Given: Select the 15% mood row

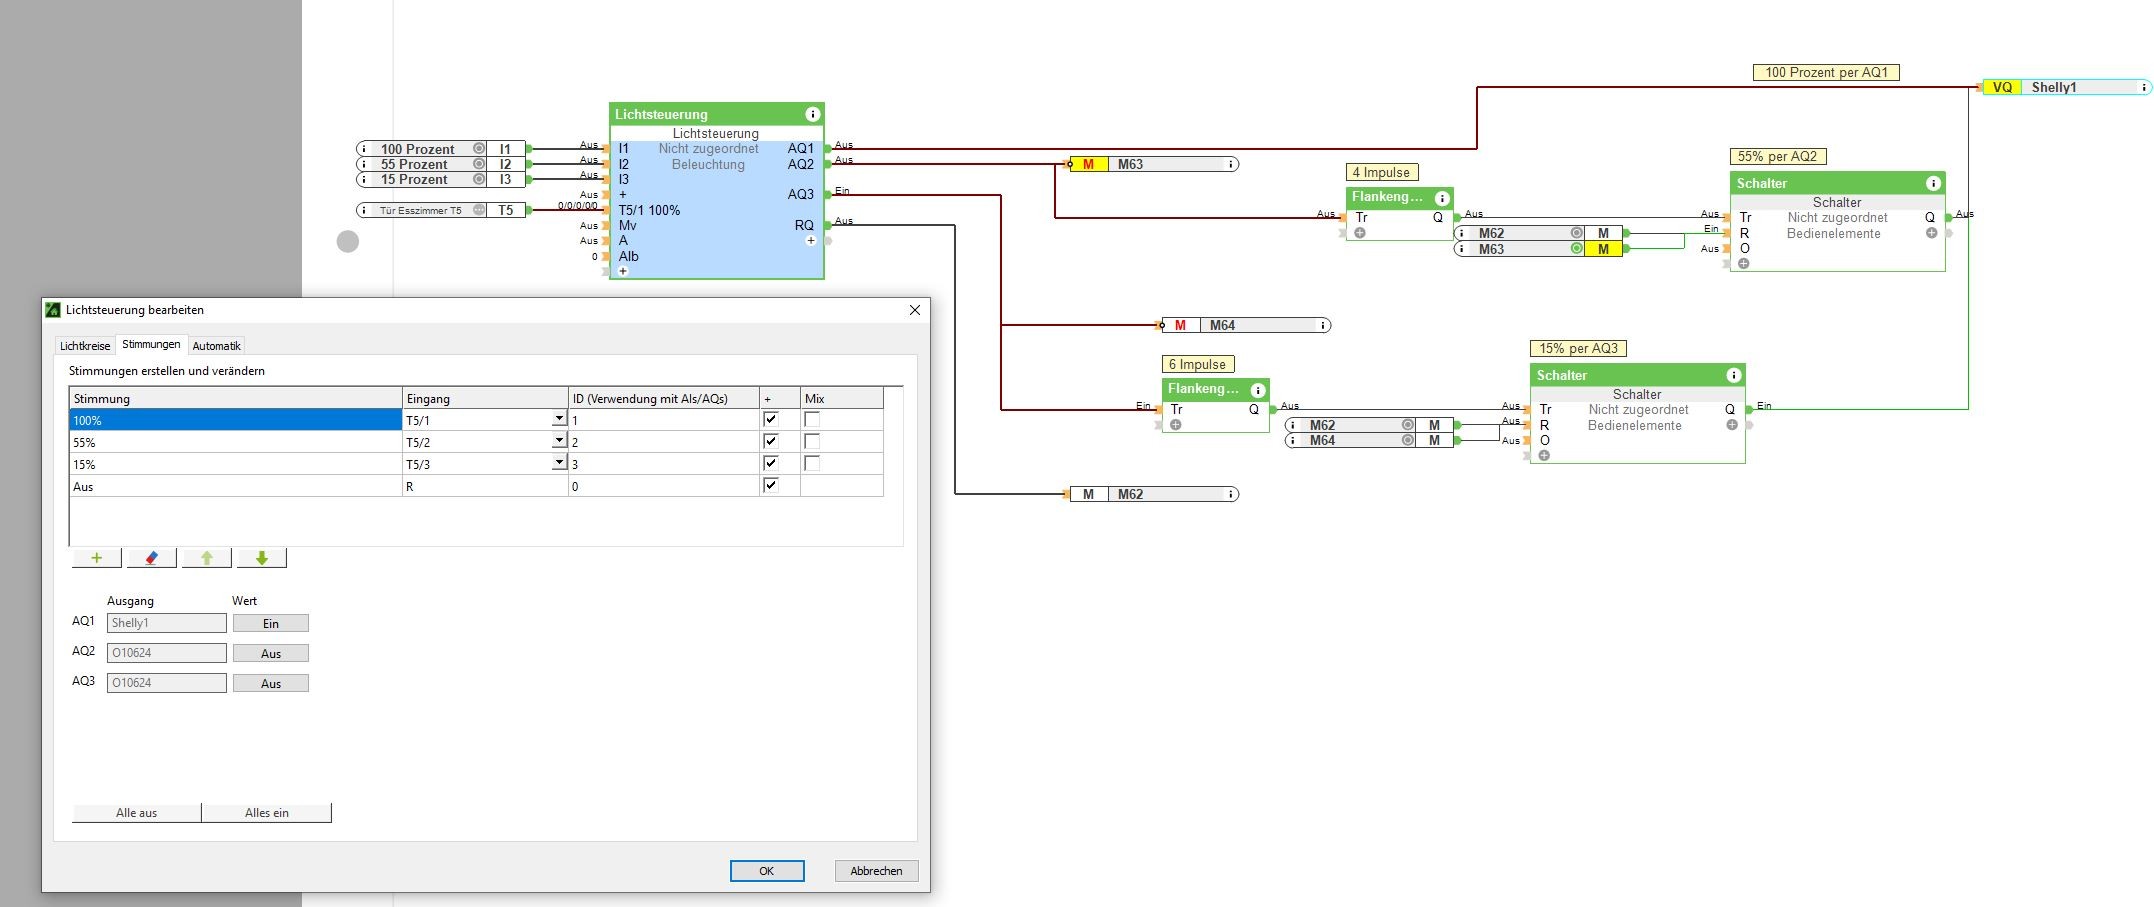Looking at the screenshot, I should pyautogui.click(x=235, y=464).
